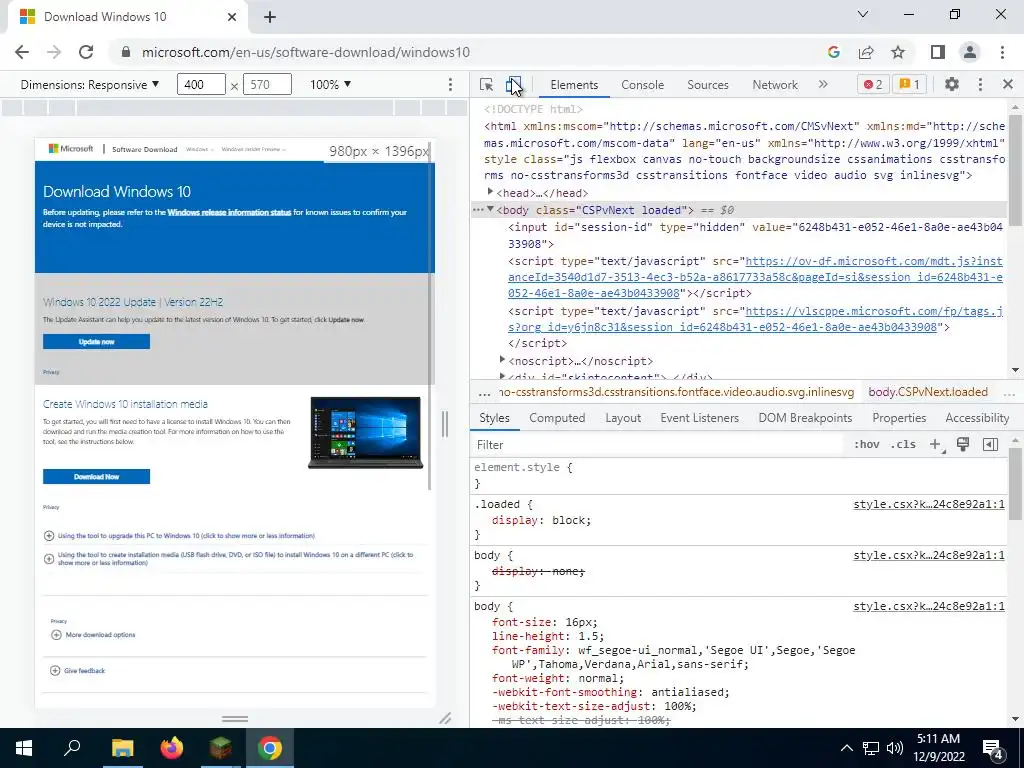Reload the page with refresh icon

pyautogui.click(x=86, y=52)
